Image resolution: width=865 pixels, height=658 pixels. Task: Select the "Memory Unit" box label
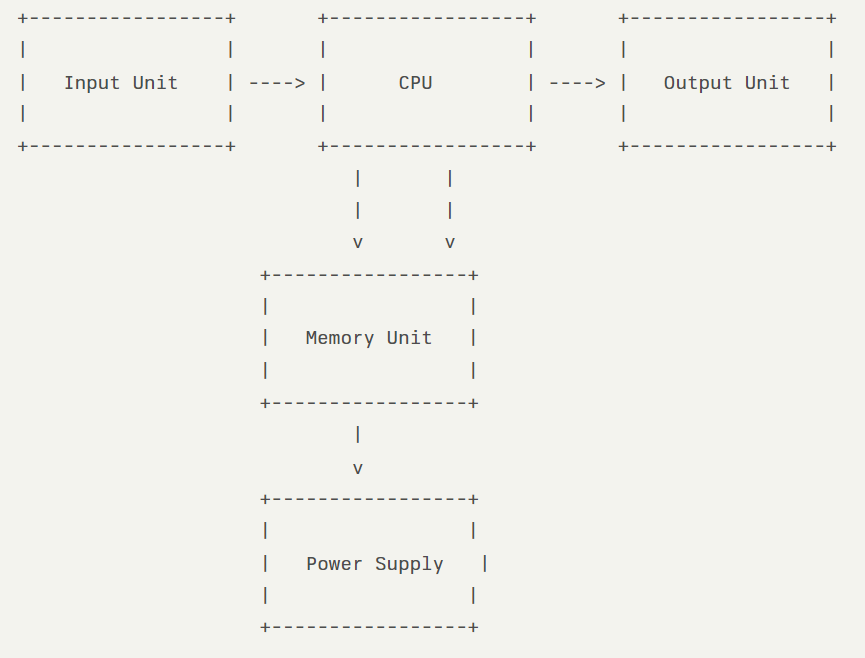(369, 338)
